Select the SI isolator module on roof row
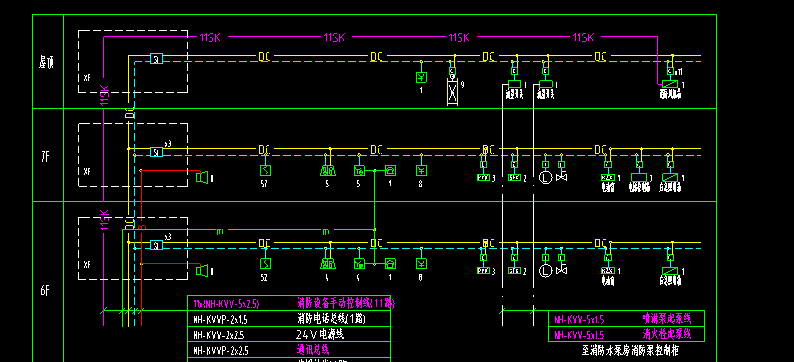The image size is (794, 362). tap(156, 59)
